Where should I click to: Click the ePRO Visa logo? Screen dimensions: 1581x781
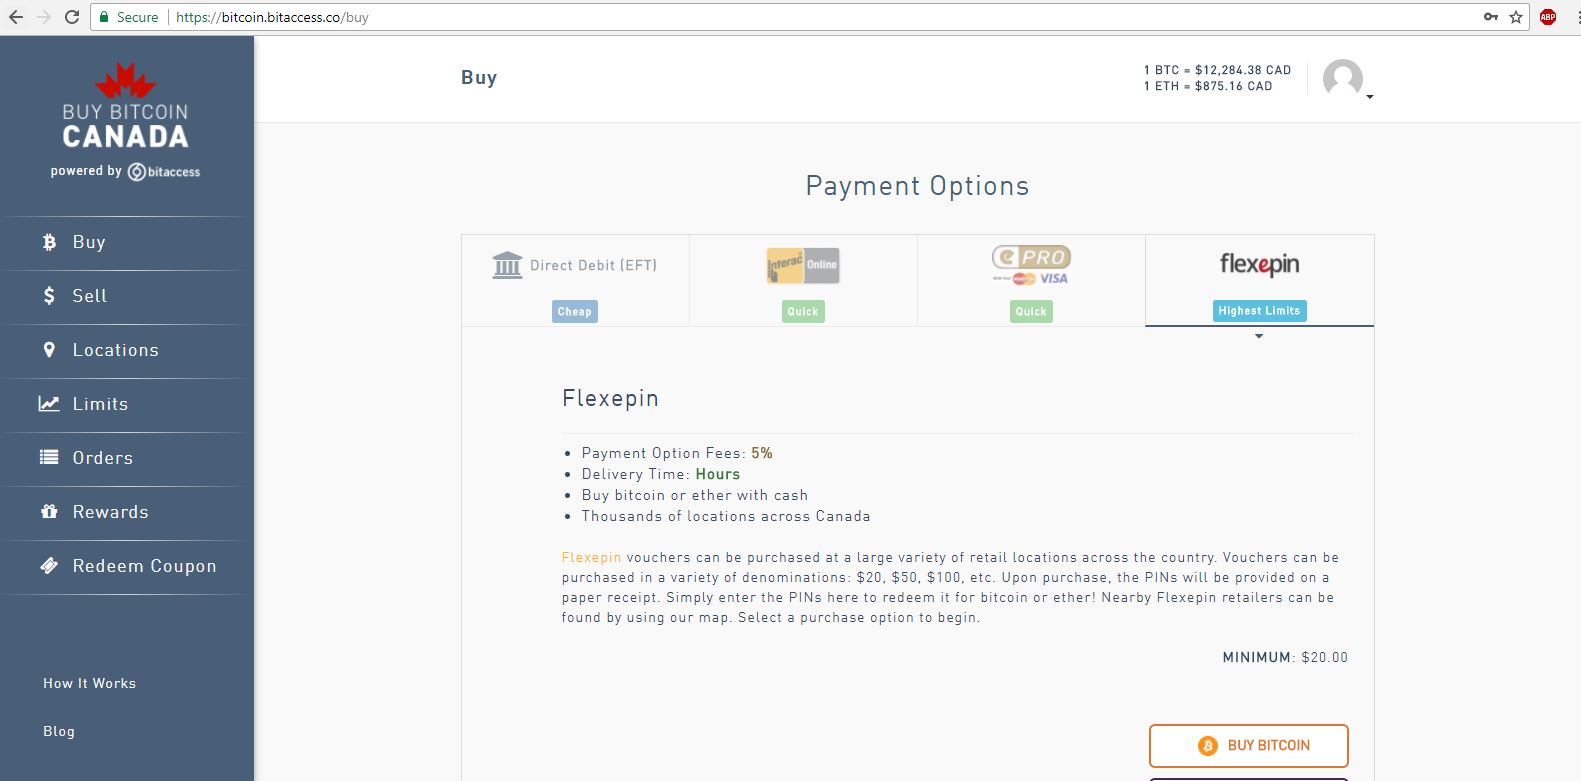point(1031,265)
